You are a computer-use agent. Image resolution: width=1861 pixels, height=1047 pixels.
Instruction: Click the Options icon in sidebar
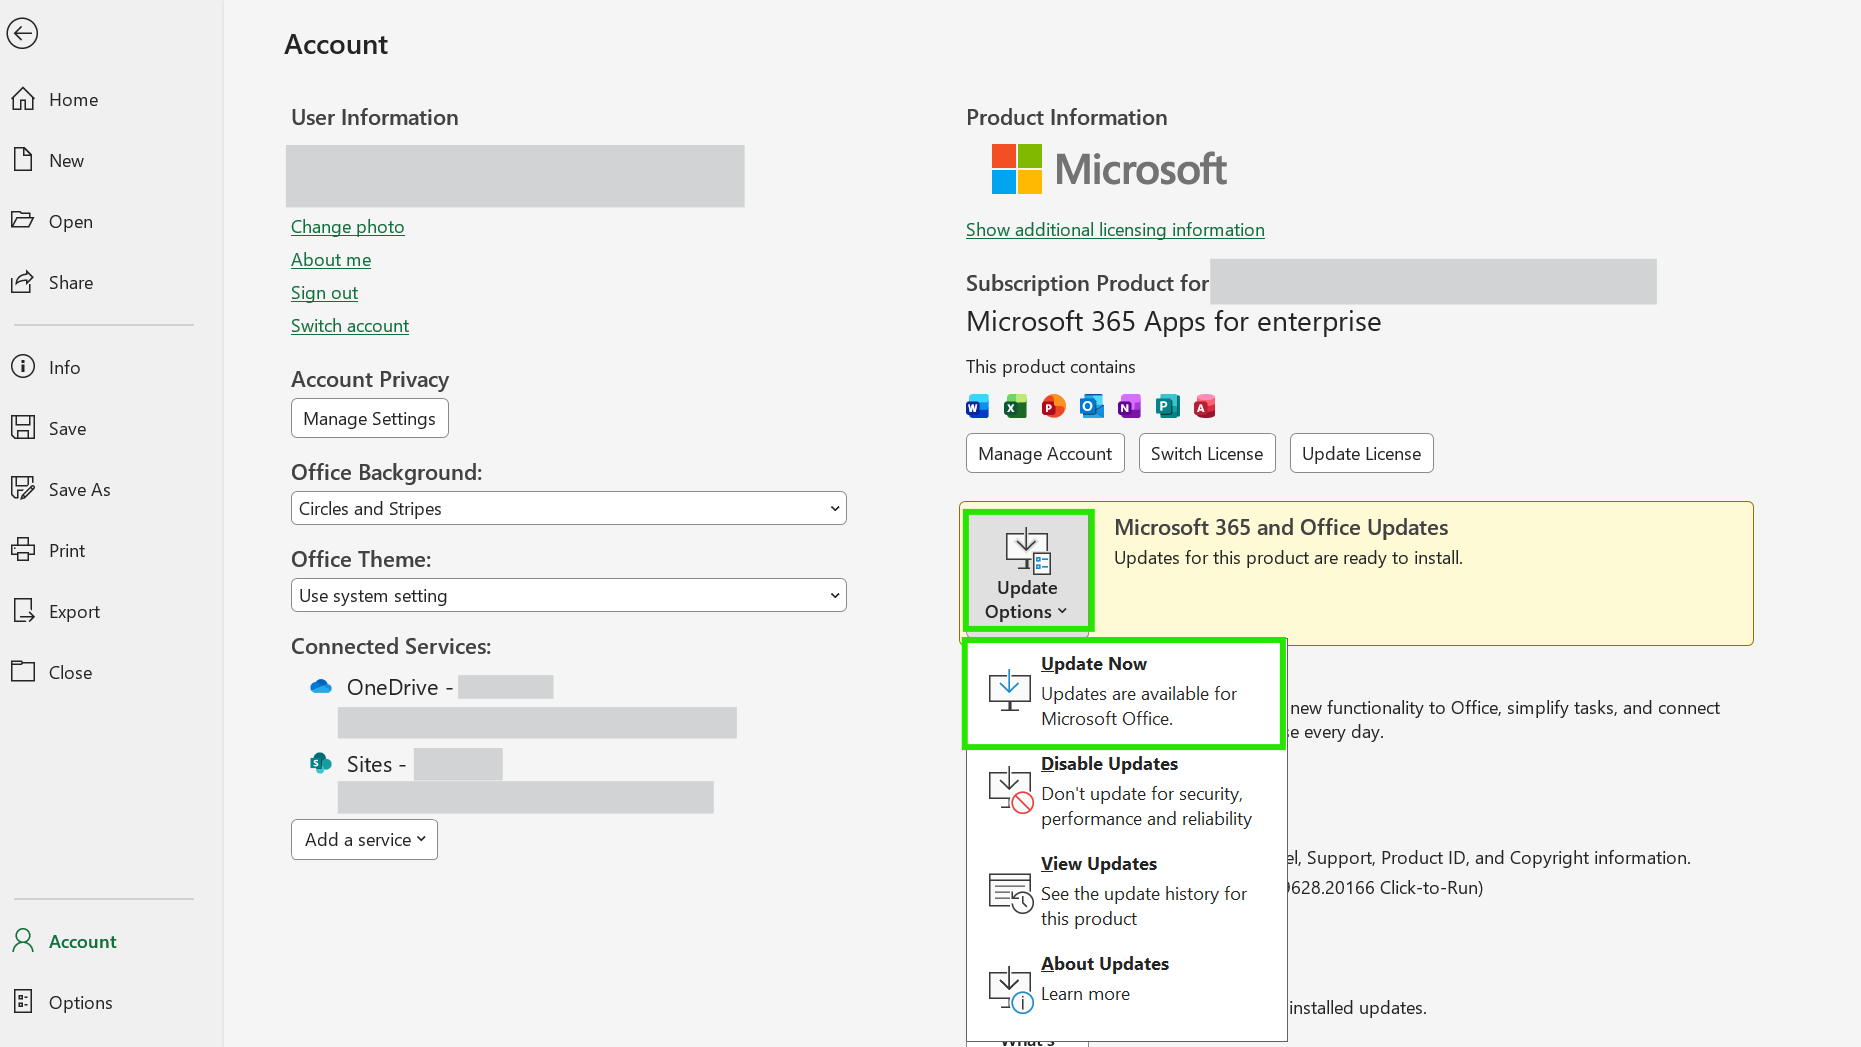(x=23, y=1002)
